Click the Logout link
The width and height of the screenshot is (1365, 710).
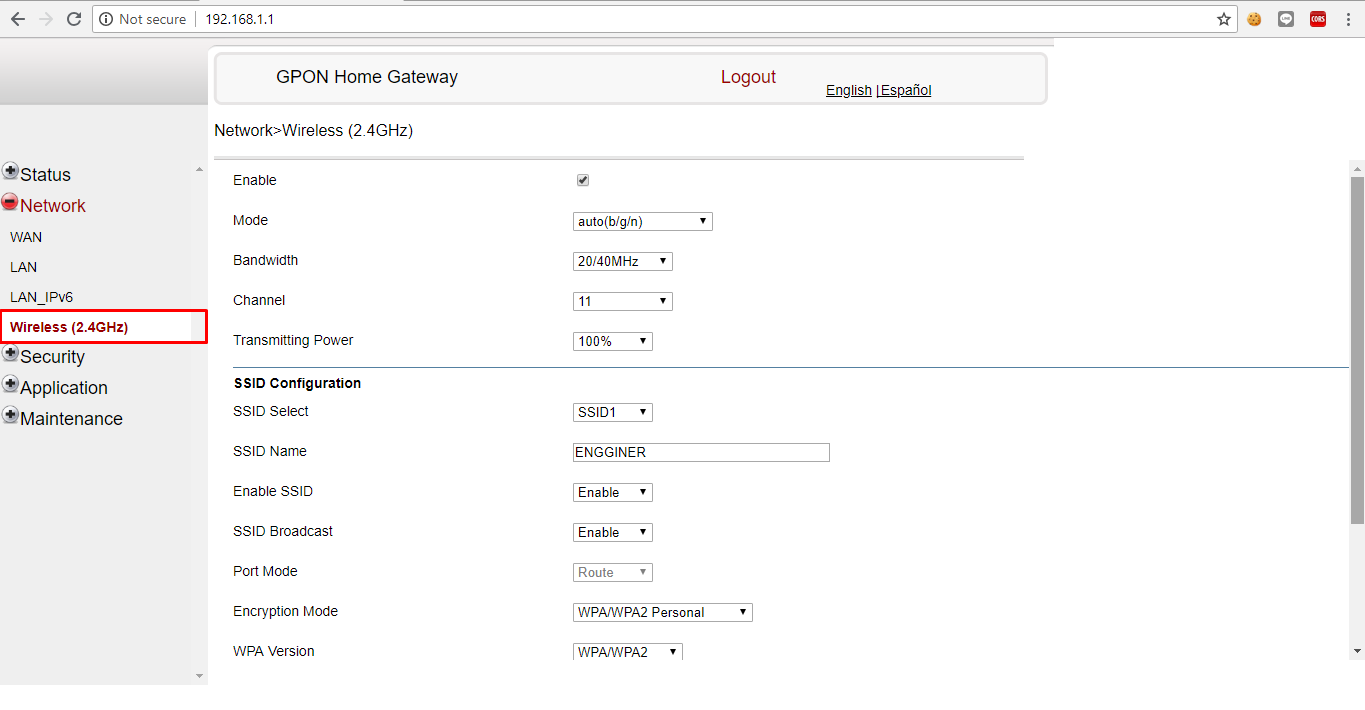click(x=748, y=77)
